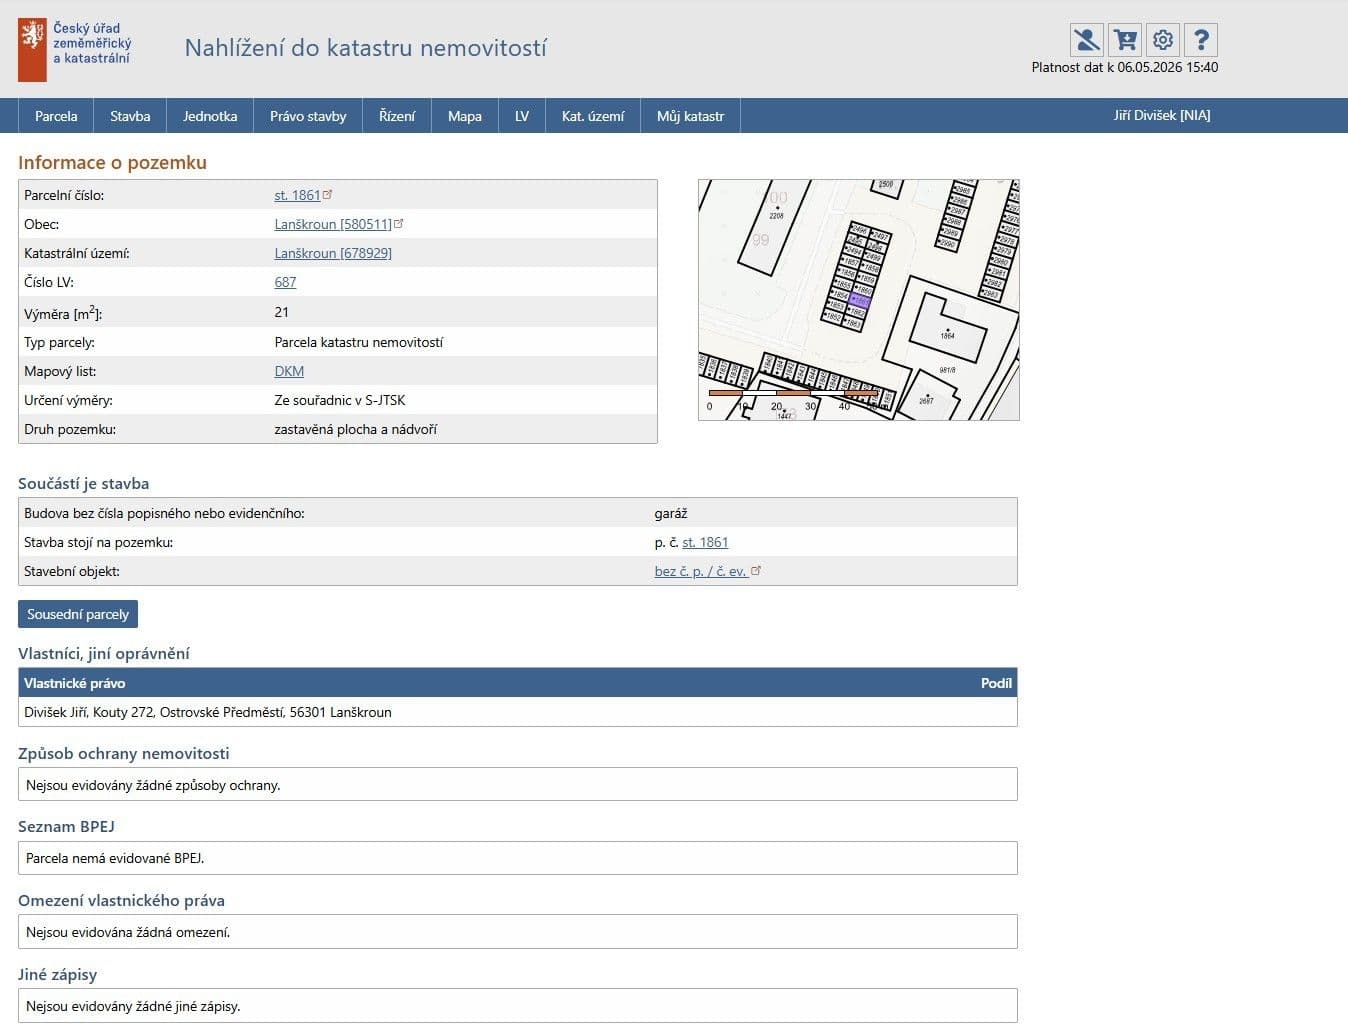Screen dimensions: 1348x1027
Task: Click the Sousední parcely button
Action: tap(78, 614)
